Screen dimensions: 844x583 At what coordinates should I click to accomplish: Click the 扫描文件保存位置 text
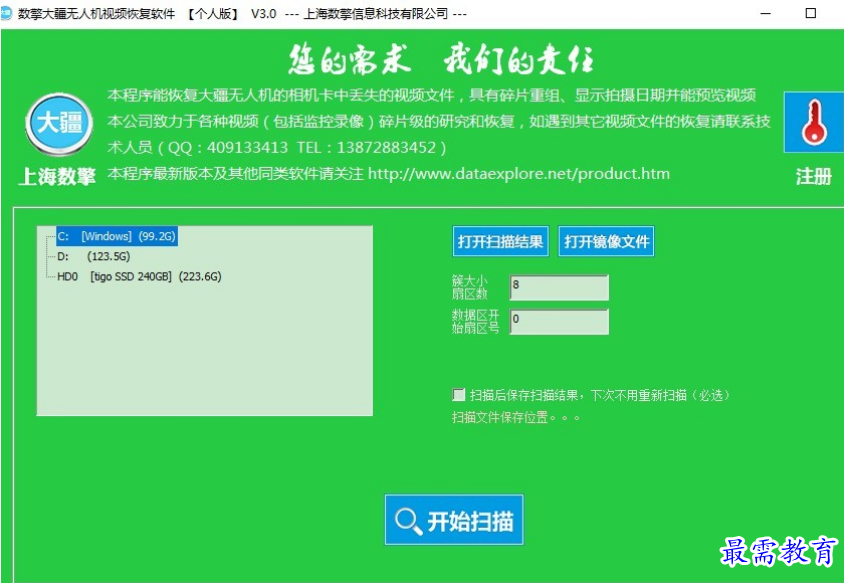point(516,417)
